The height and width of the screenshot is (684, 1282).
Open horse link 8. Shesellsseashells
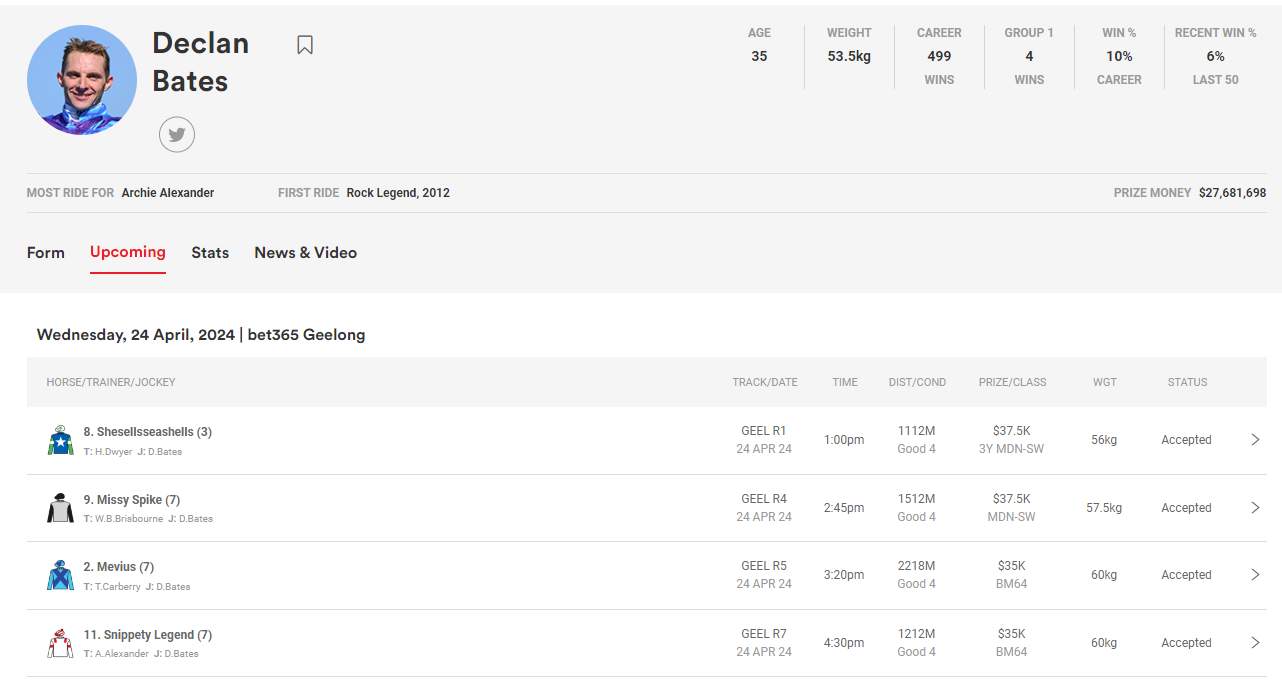[139, 432]
